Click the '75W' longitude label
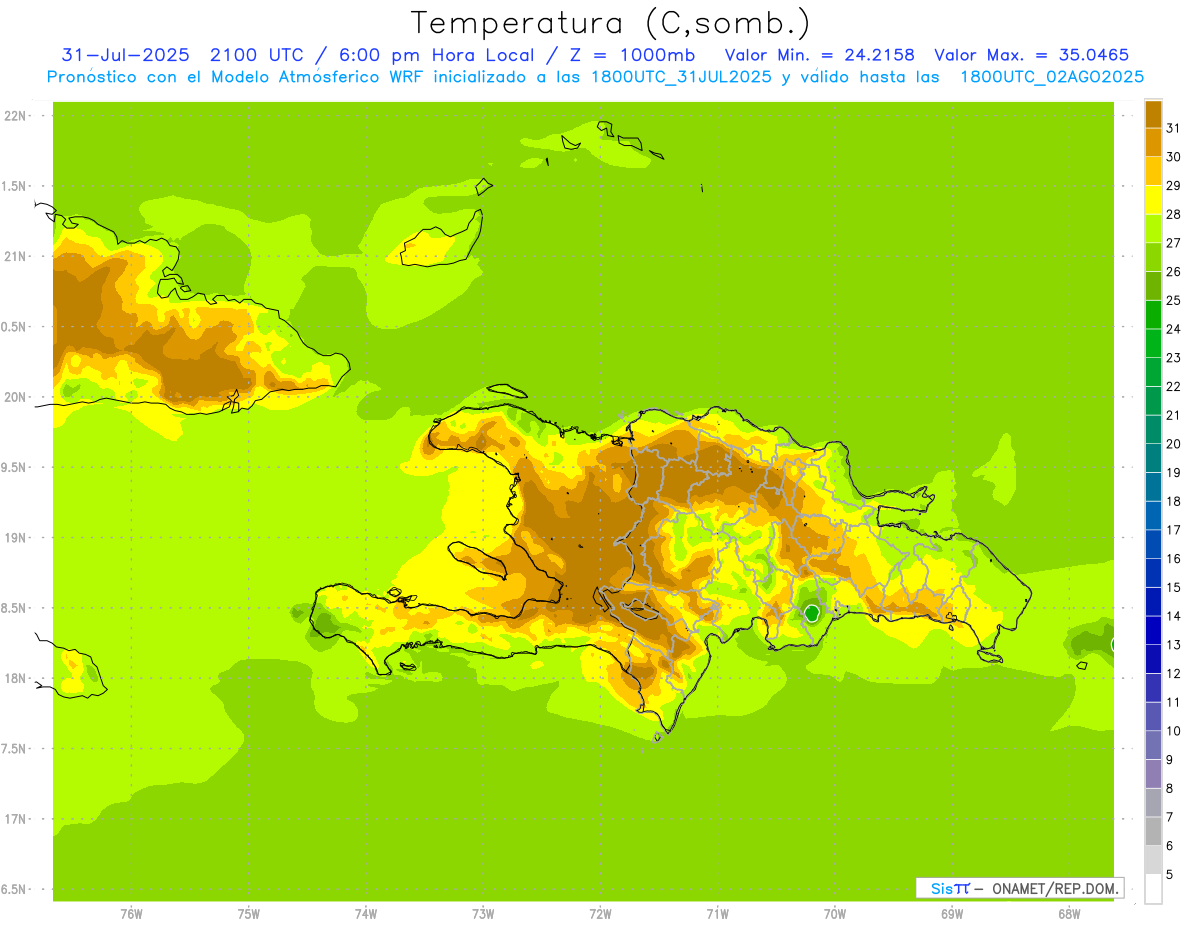The width and height of the screenshot is (1200, 927). pyautogui.click(x=249, y=914)
